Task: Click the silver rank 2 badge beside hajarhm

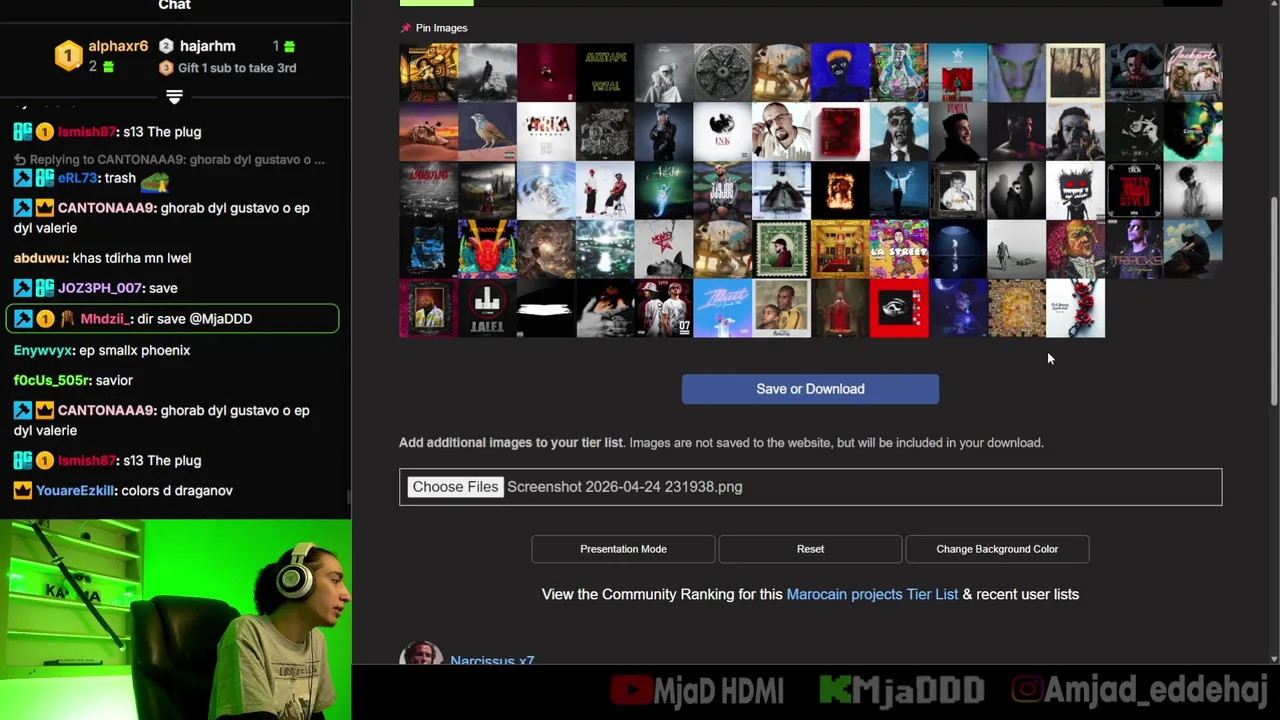Action: [x=166, y=46]
